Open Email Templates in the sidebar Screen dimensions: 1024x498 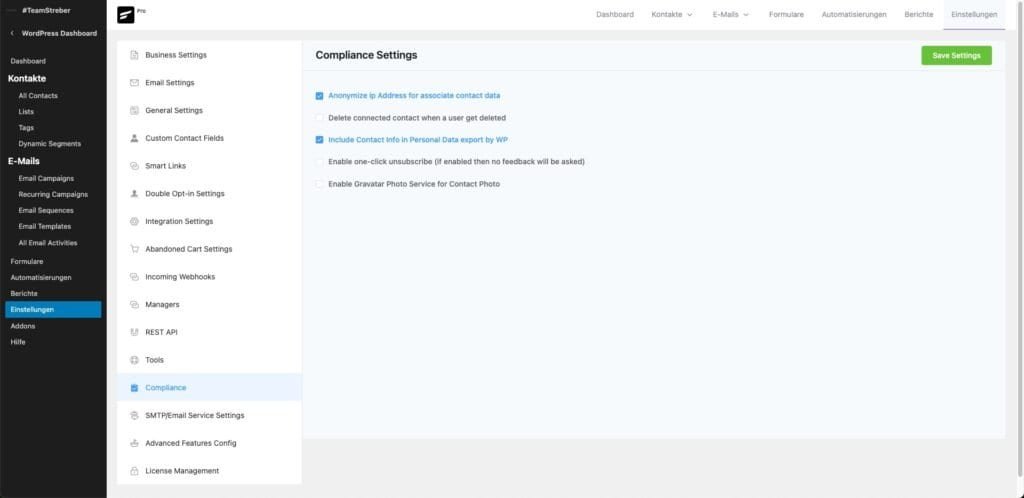click(44, 226)
